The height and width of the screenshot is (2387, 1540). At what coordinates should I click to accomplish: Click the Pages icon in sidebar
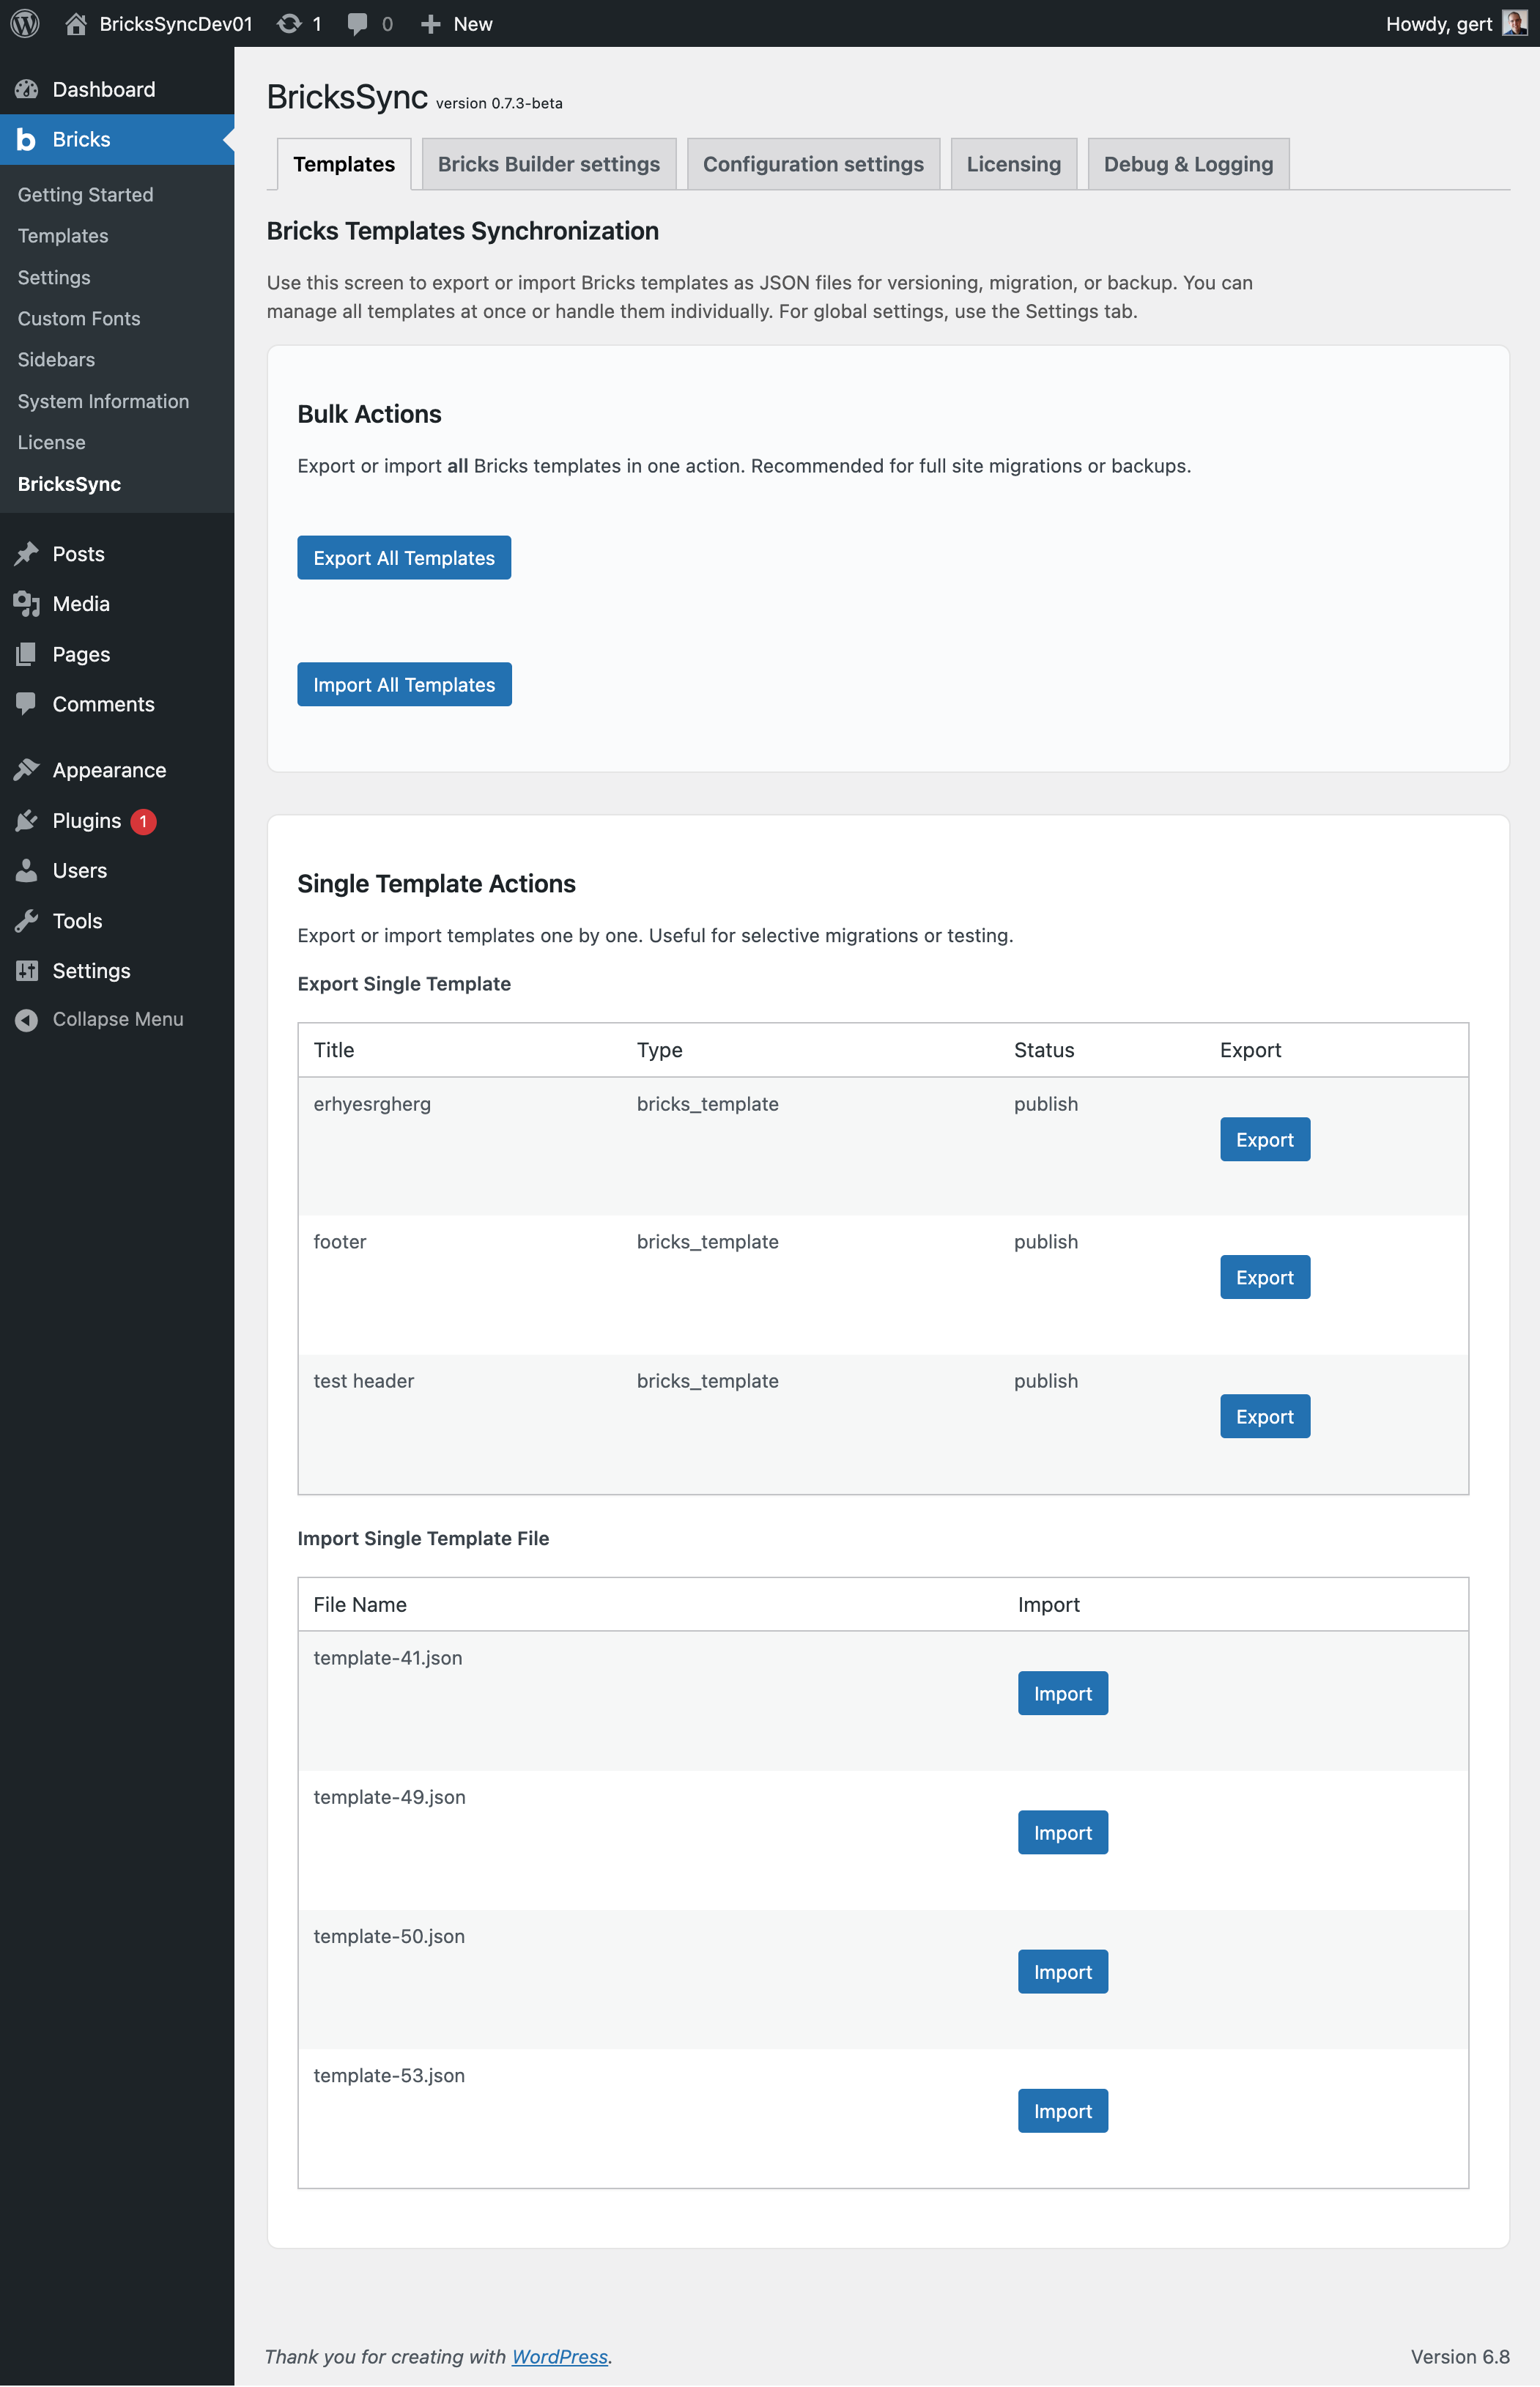point(26,654)
